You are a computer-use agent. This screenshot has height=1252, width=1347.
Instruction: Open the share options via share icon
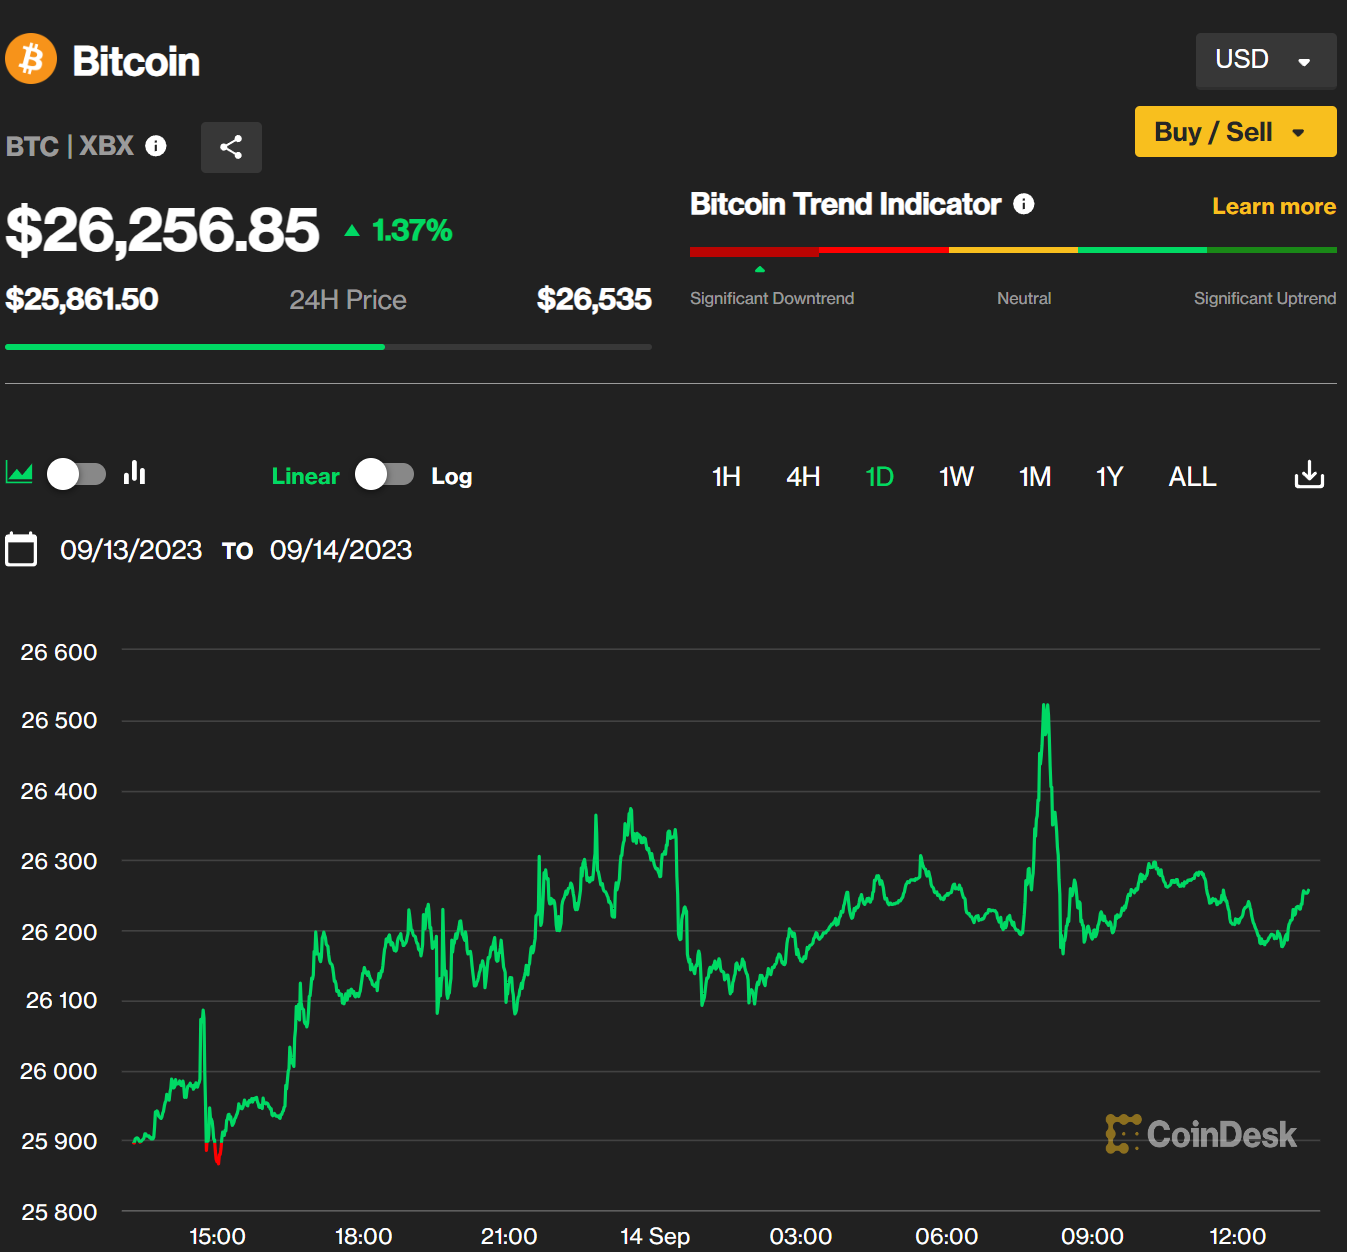click(231, 147)
